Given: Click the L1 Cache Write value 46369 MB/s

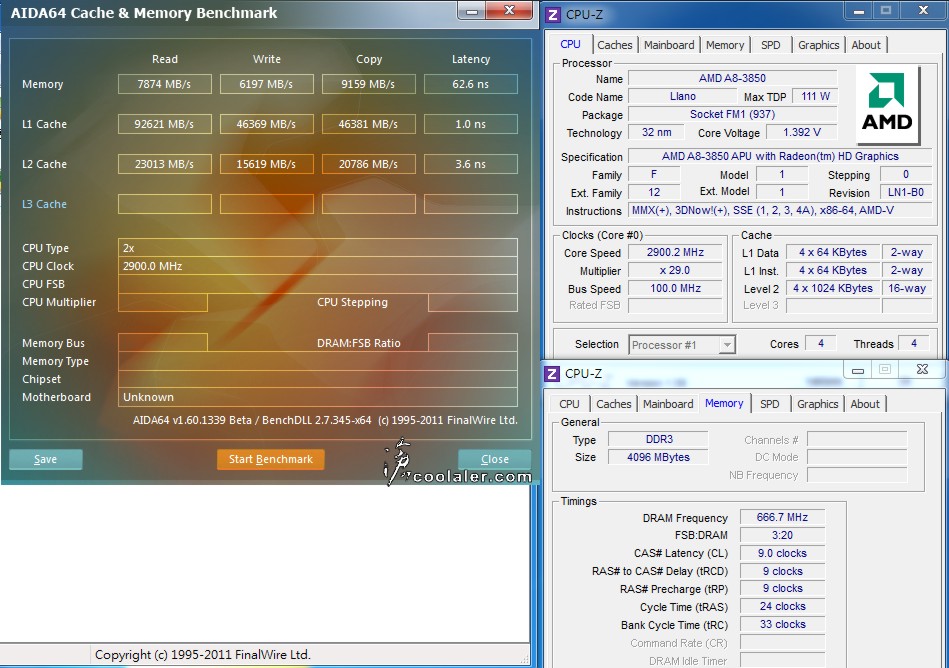Looking at the screenshot, I should point(266,124).
